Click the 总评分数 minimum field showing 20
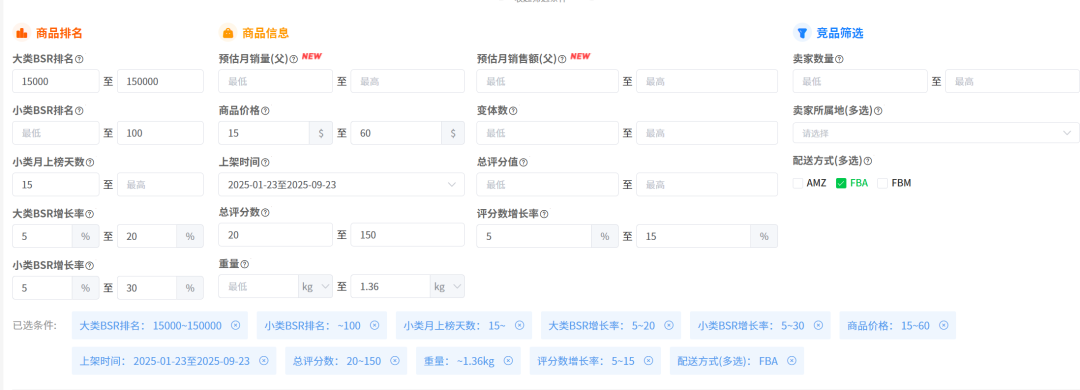The height and width of the screenshot is (390, 1080). click(x=276, y=235)
